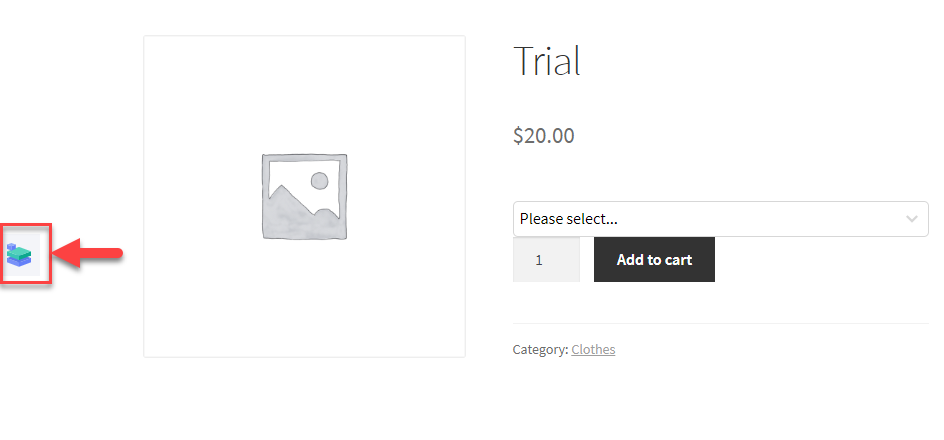
Task: Click the "Please select..." text
Action: [568, 219]
